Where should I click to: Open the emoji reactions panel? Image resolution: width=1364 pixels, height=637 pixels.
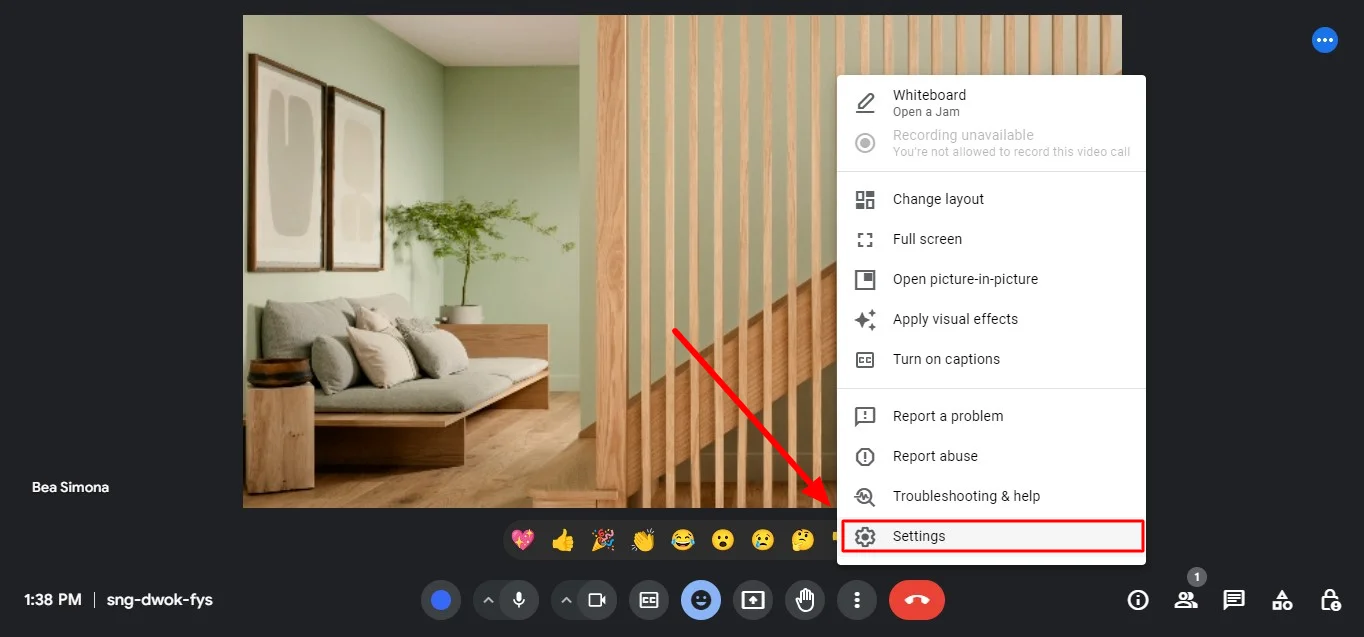[701, 599]
